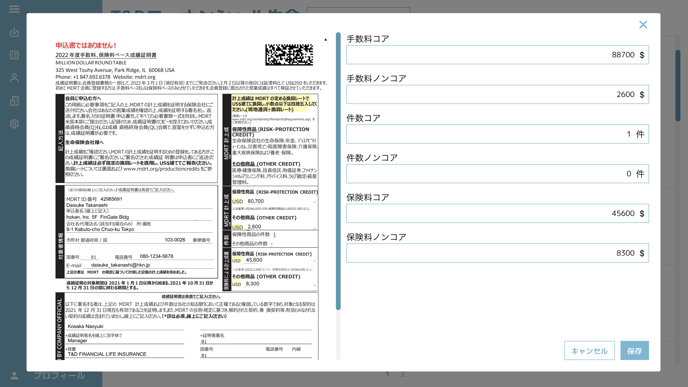Open the settings gear icon
This screenshot has height=387, width=688.
[x=14, y=124]
